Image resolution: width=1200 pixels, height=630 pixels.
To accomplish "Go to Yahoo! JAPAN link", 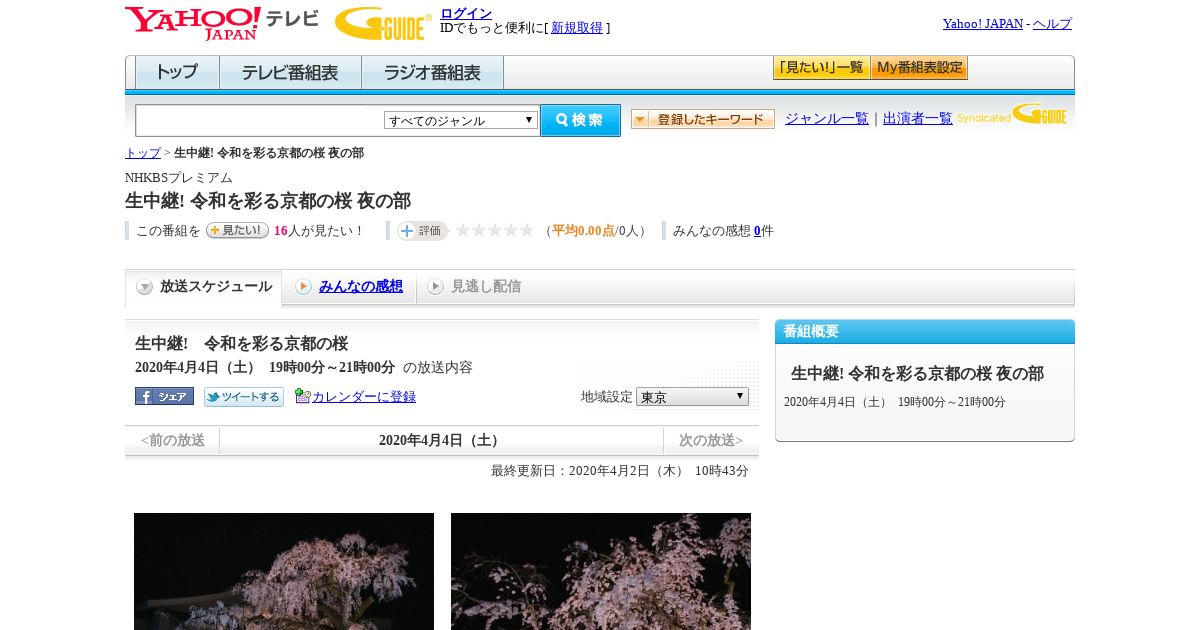I will pyautogui.click(x=983, y=23).
